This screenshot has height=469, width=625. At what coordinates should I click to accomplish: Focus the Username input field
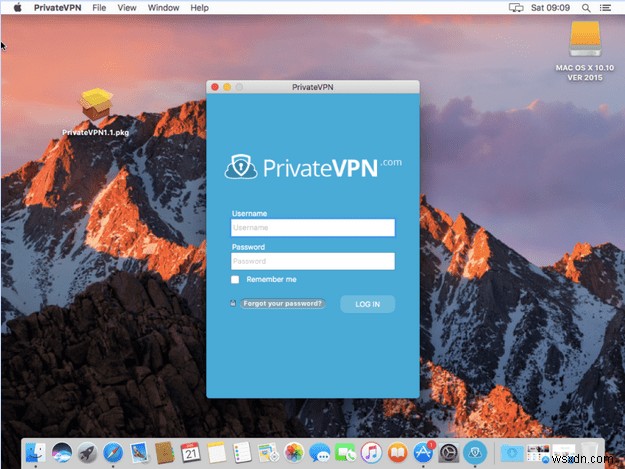pyautogui.click(x=313, y=228)
